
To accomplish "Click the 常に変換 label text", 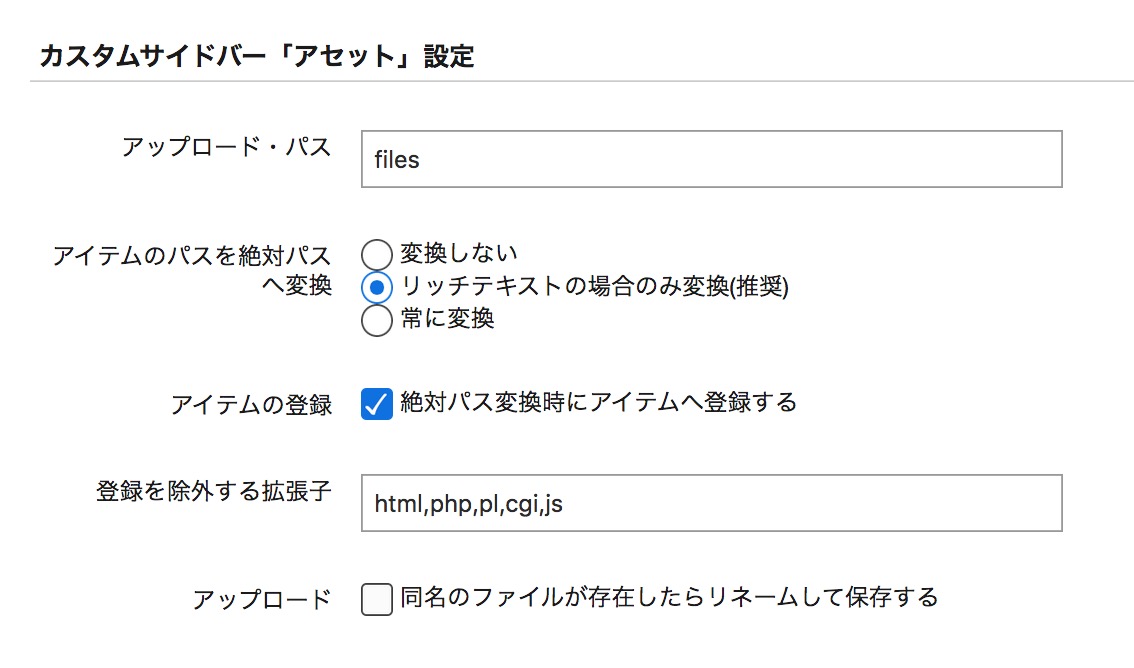I will click(447, 318).
